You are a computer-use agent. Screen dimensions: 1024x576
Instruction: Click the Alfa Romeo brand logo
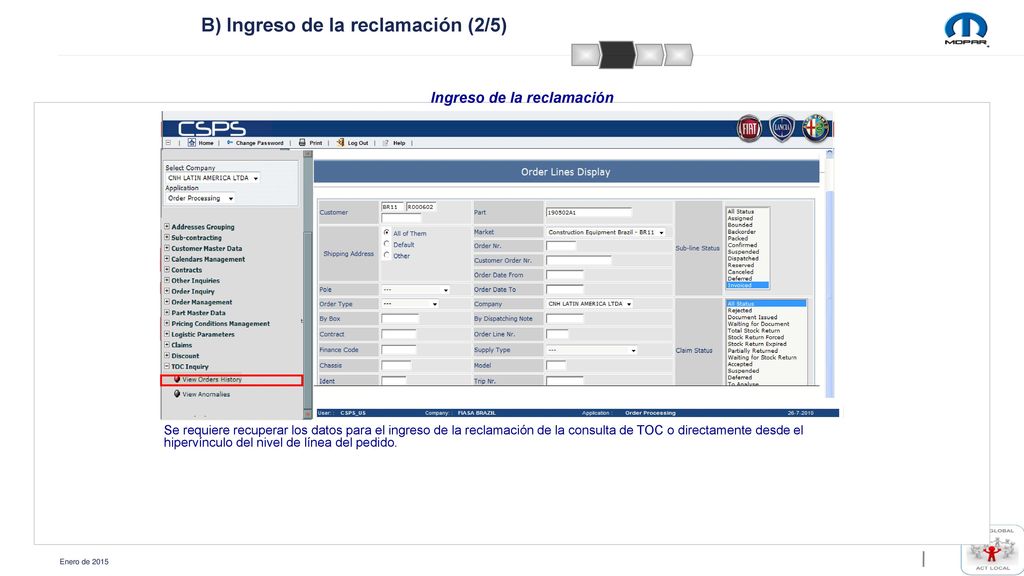click(x=815, y=127)
